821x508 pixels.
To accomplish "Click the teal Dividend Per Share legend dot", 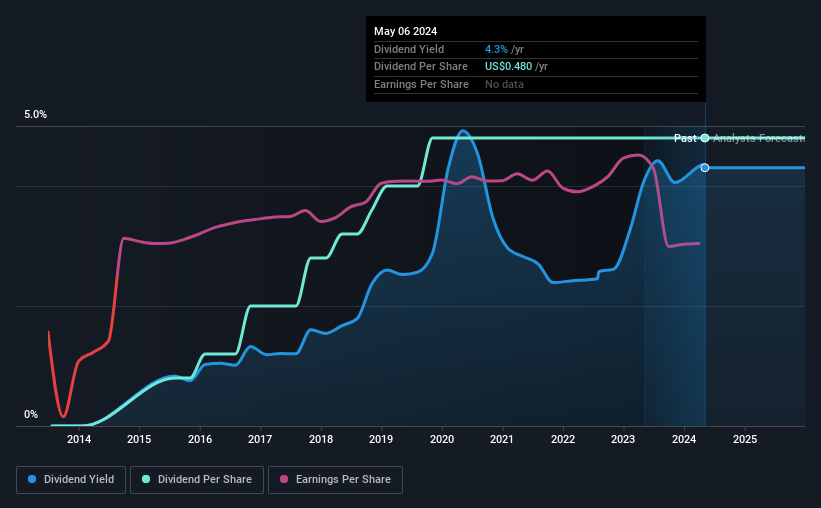I will 146,479.
